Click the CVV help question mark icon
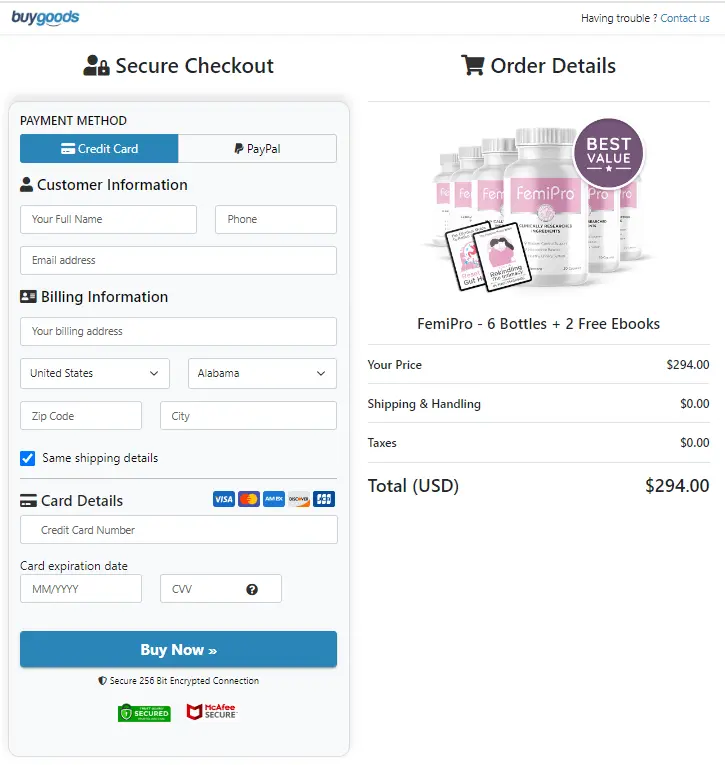The image size is (725, 765). 252,589
